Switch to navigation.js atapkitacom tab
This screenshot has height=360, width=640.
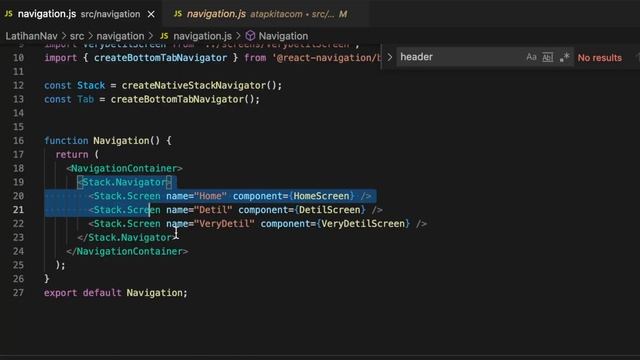click(x=266, y=14)
